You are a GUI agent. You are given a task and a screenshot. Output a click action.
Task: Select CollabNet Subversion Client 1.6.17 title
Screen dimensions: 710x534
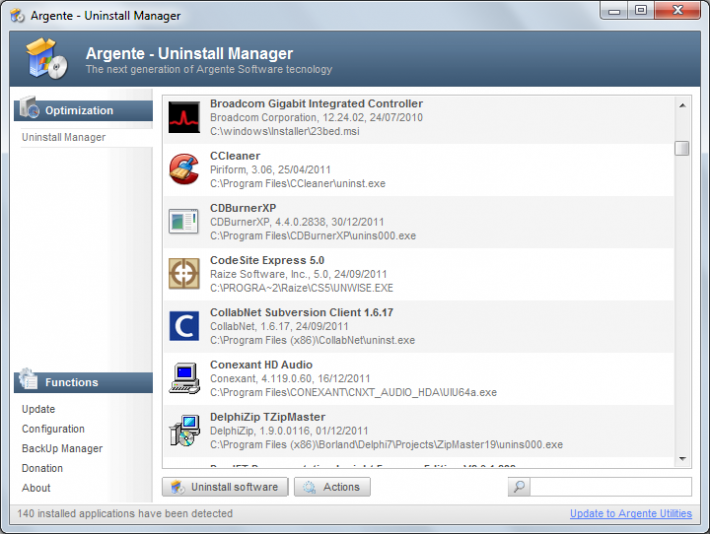(x=302, y=313)
